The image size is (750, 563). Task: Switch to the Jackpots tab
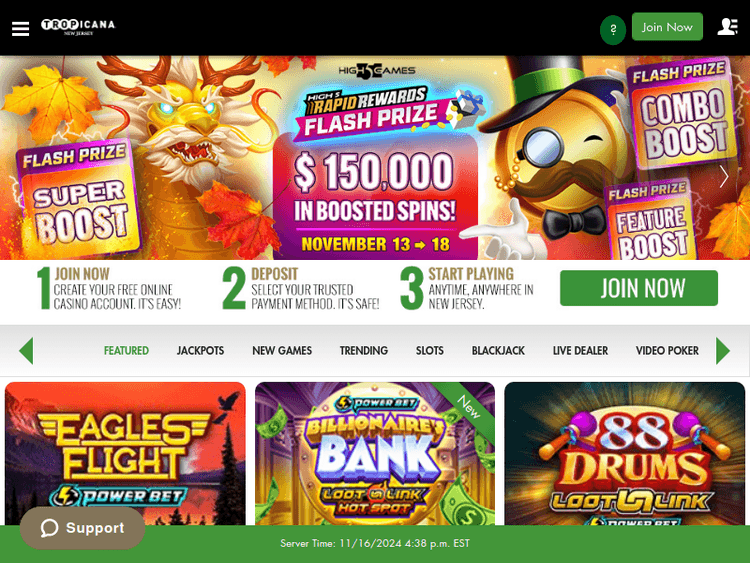click(200, 351)
